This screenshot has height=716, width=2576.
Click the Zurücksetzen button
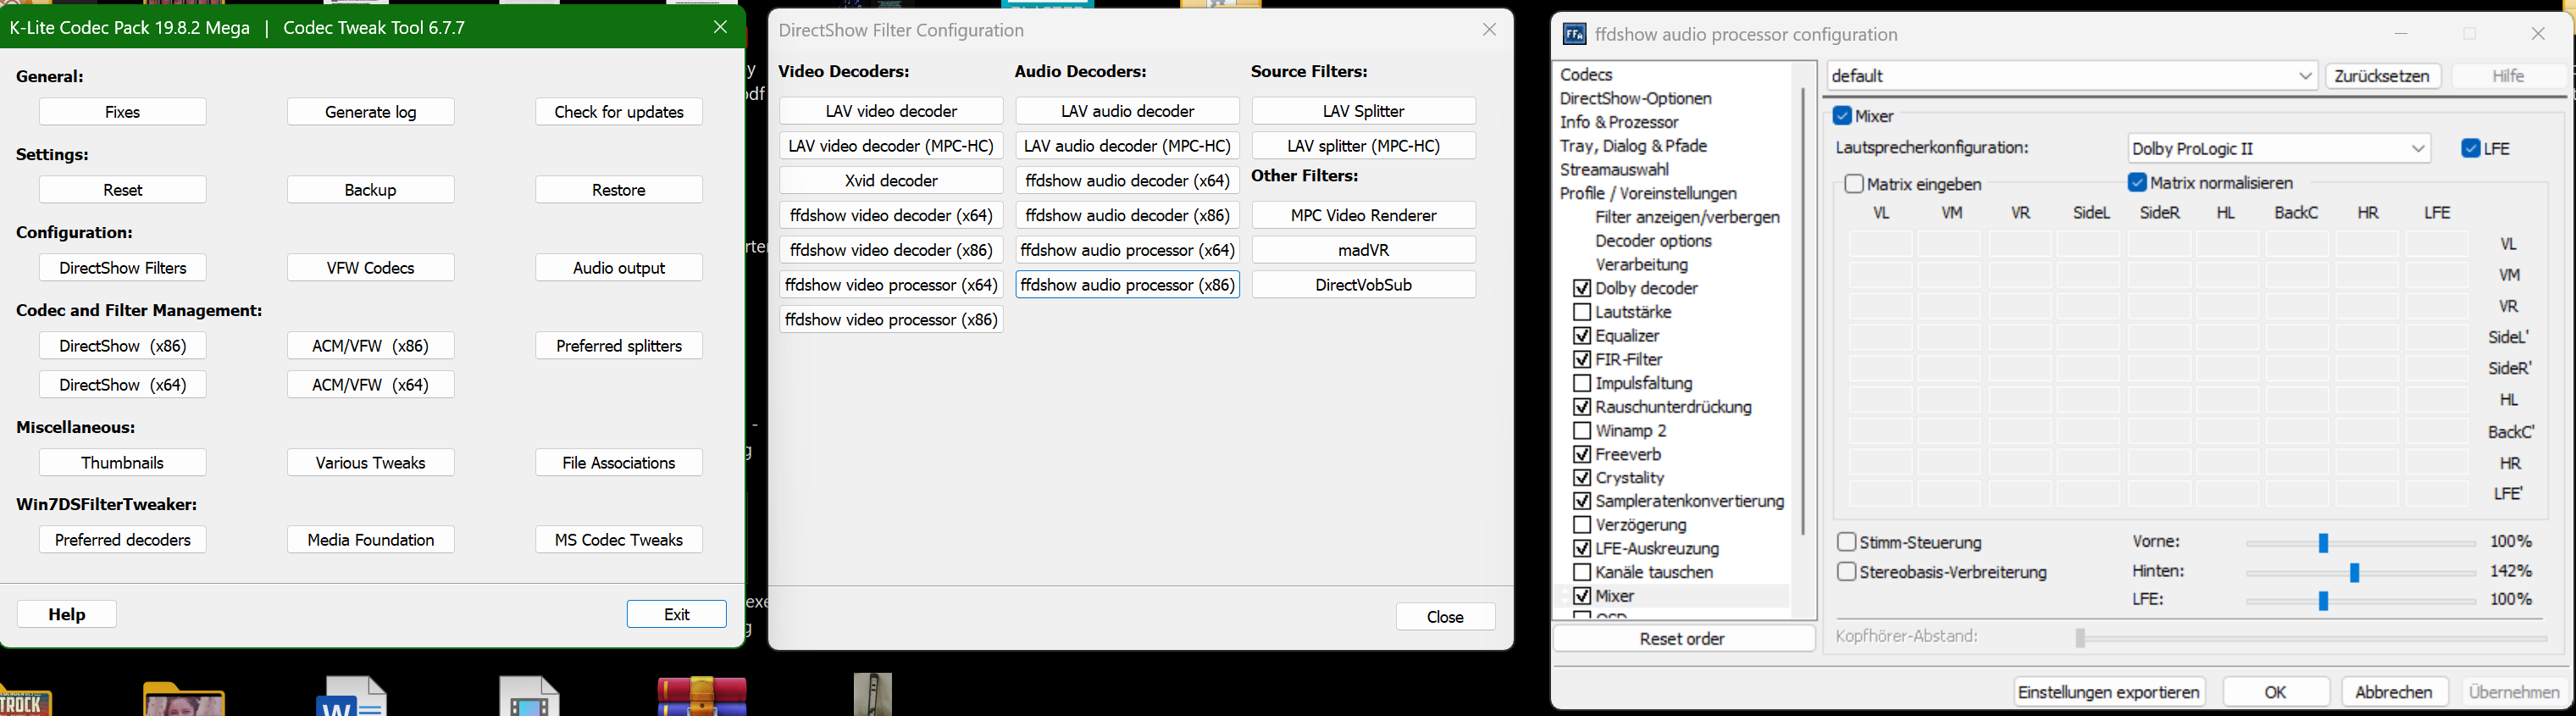click(x=2383, y=76)
